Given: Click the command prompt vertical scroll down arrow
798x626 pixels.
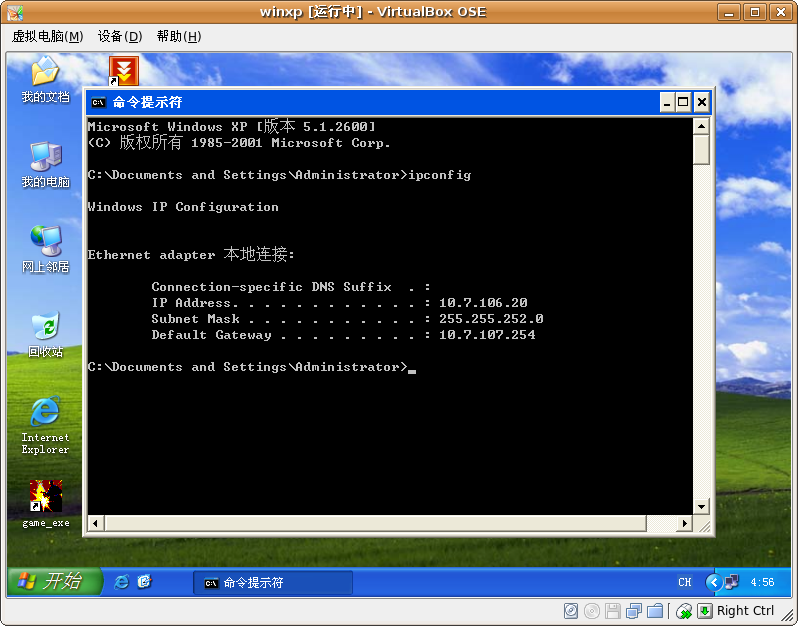Looking at the screenshot, I should coord(701,506).
